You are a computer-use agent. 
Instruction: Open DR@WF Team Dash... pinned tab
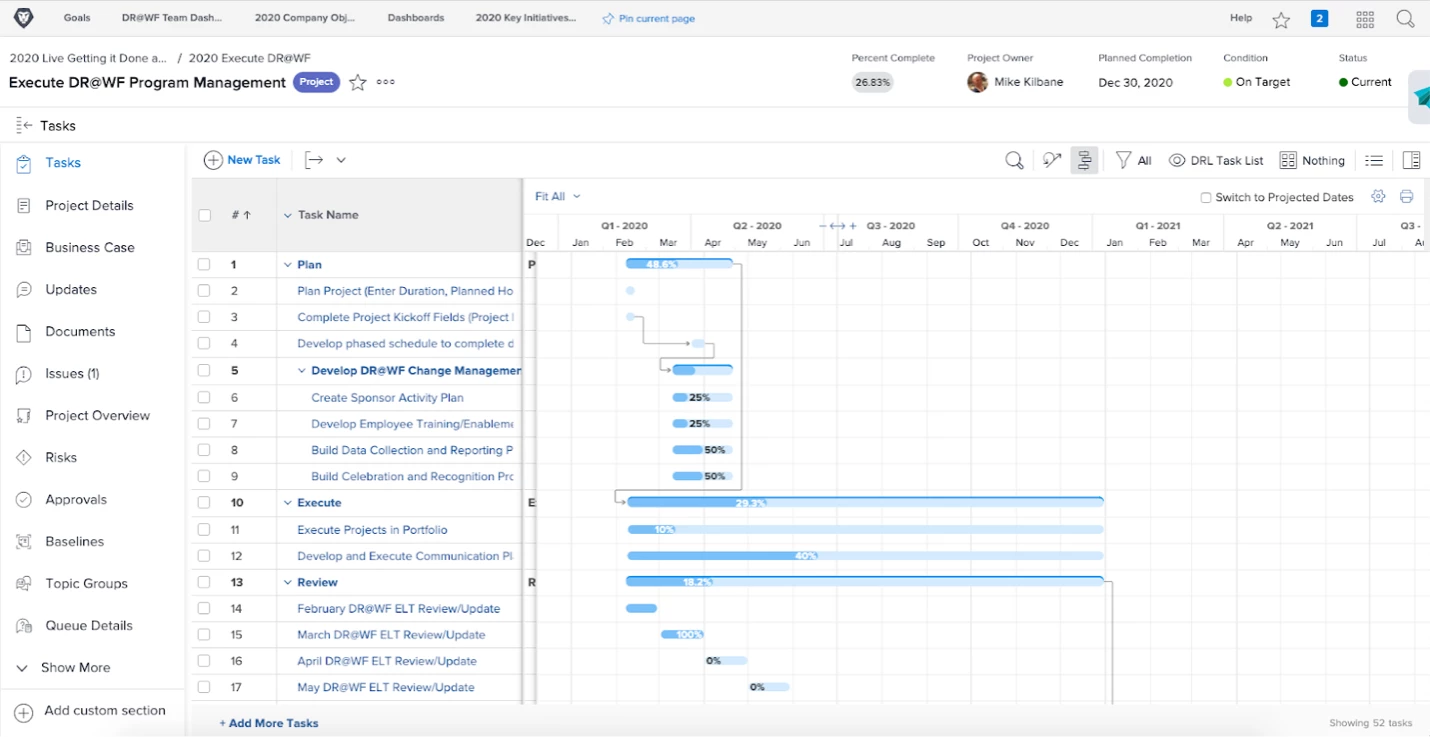tap(172, 18)
